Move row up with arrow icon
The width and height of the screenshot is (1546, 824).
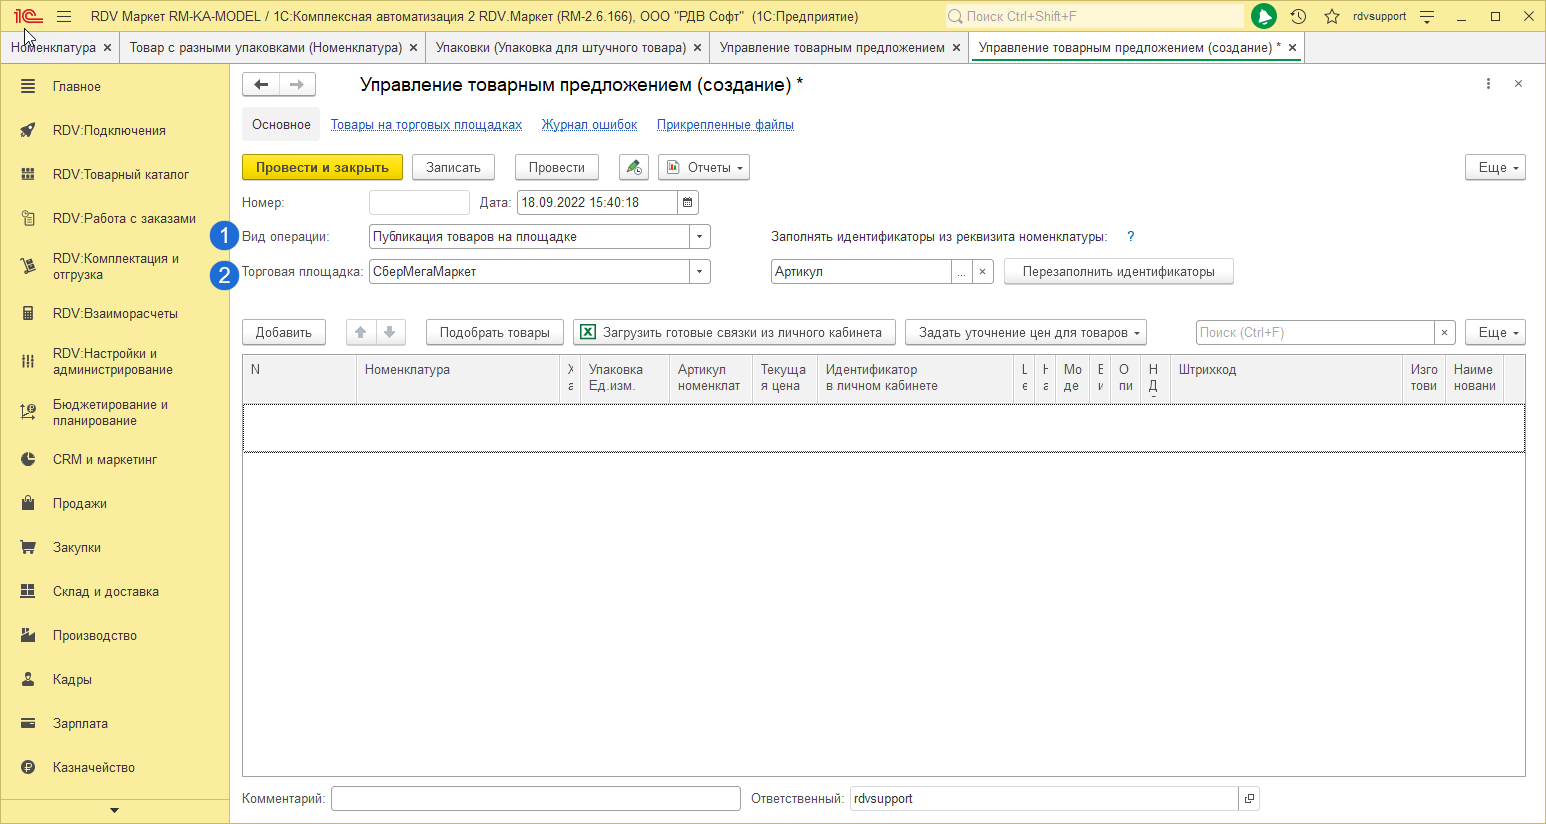click(x=361, y=333)
